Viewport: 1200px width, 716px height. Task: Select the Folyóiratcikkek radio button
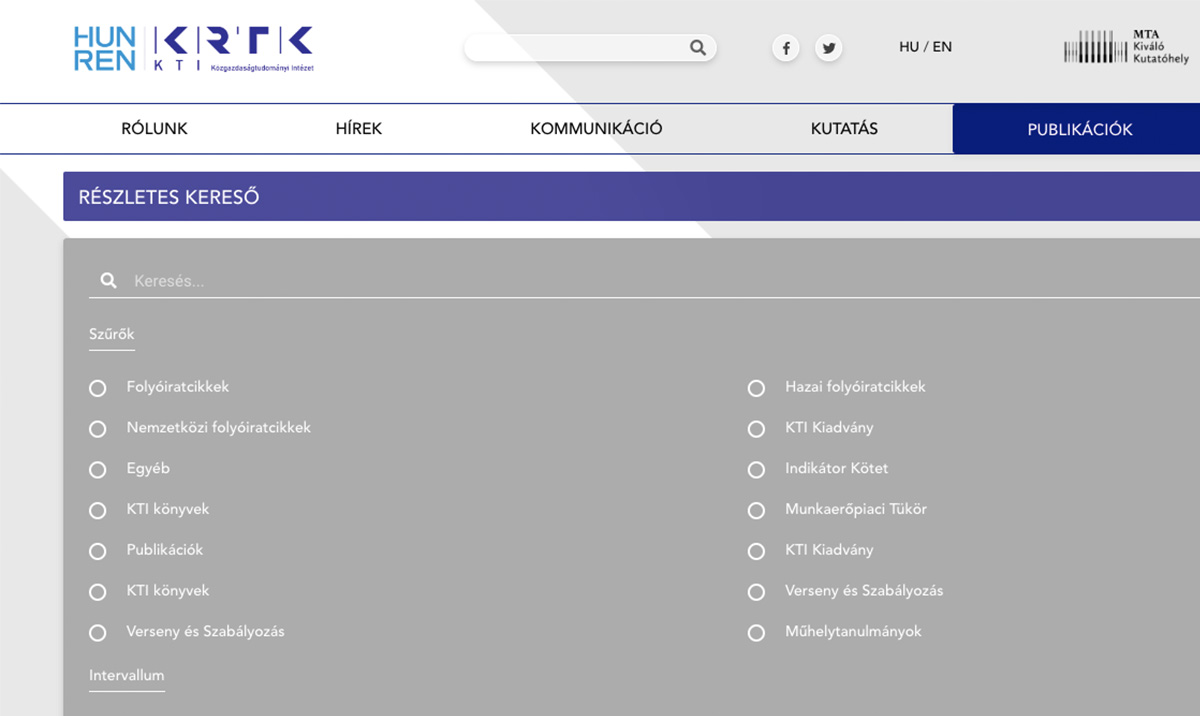pos(98,388)
